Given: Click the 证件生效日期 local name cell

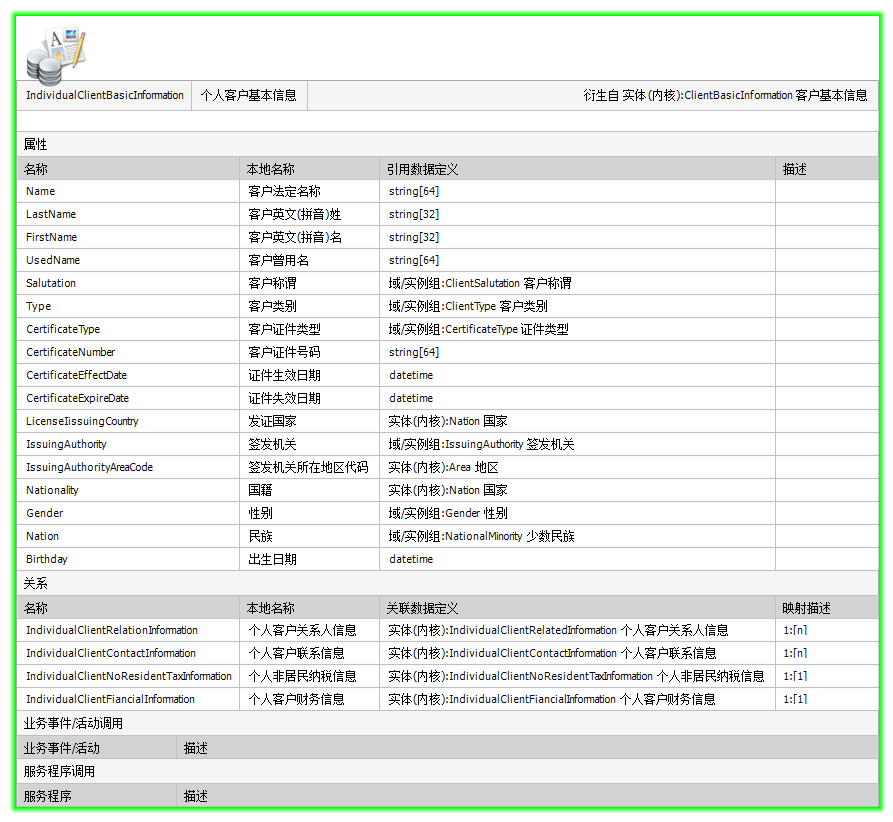Looking at the screenshot, I should click(x=310, y=375).
